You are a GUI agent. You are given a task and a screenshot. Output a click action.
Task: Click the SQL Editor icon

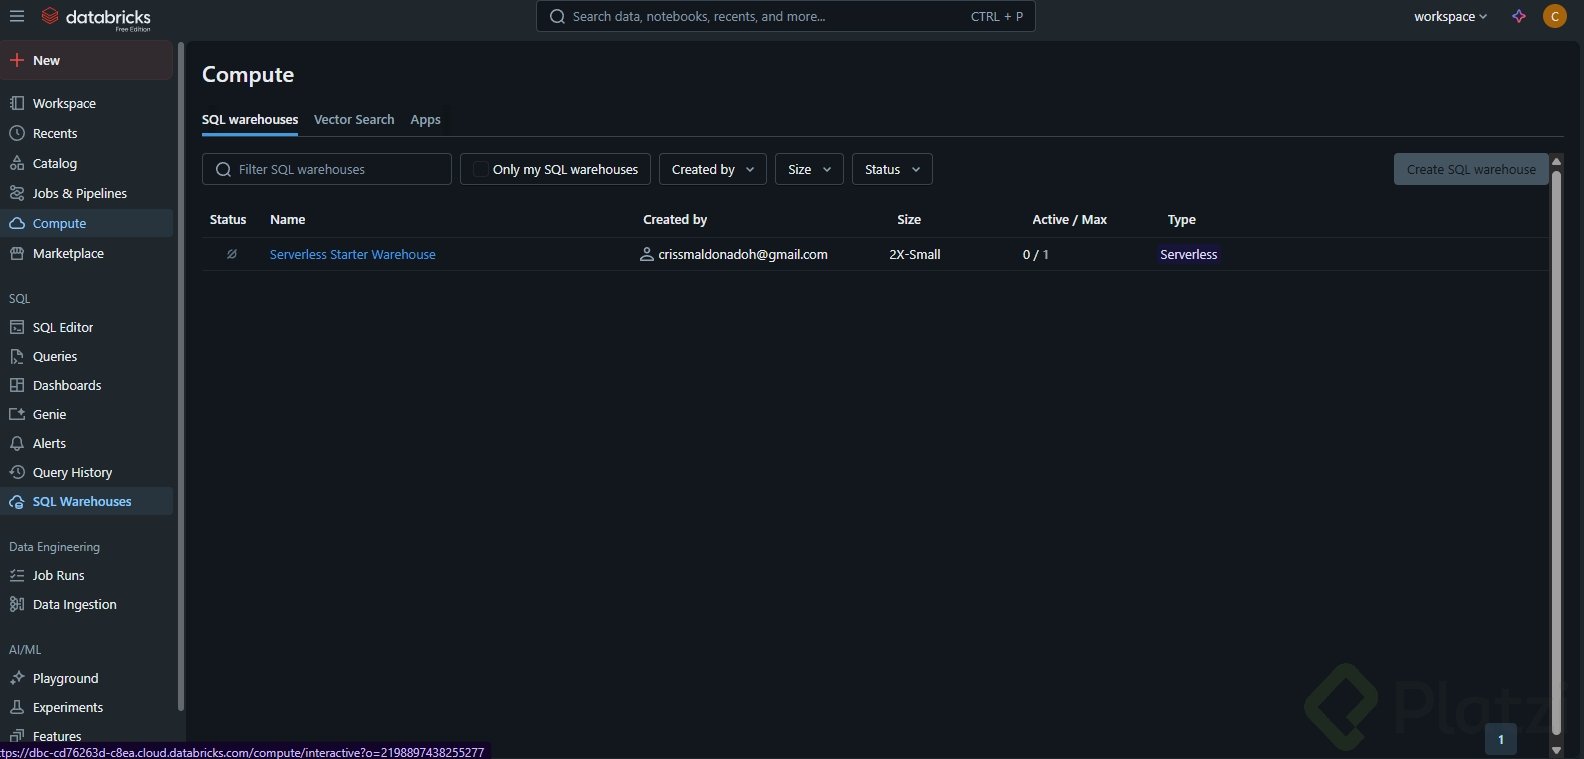17,328
